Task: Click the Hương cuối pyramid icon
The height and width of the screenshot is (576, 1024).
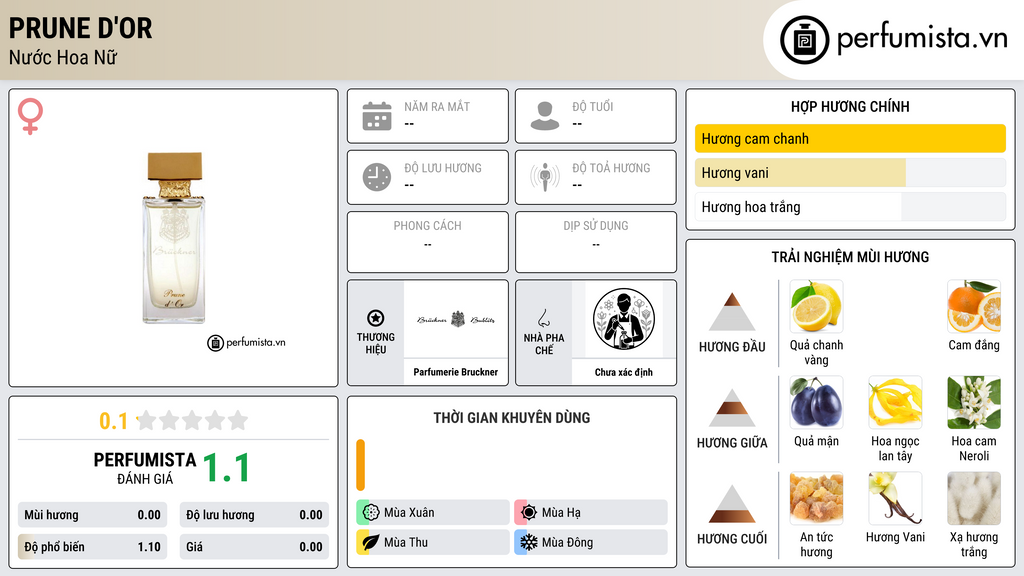Action: pos(732,504)
